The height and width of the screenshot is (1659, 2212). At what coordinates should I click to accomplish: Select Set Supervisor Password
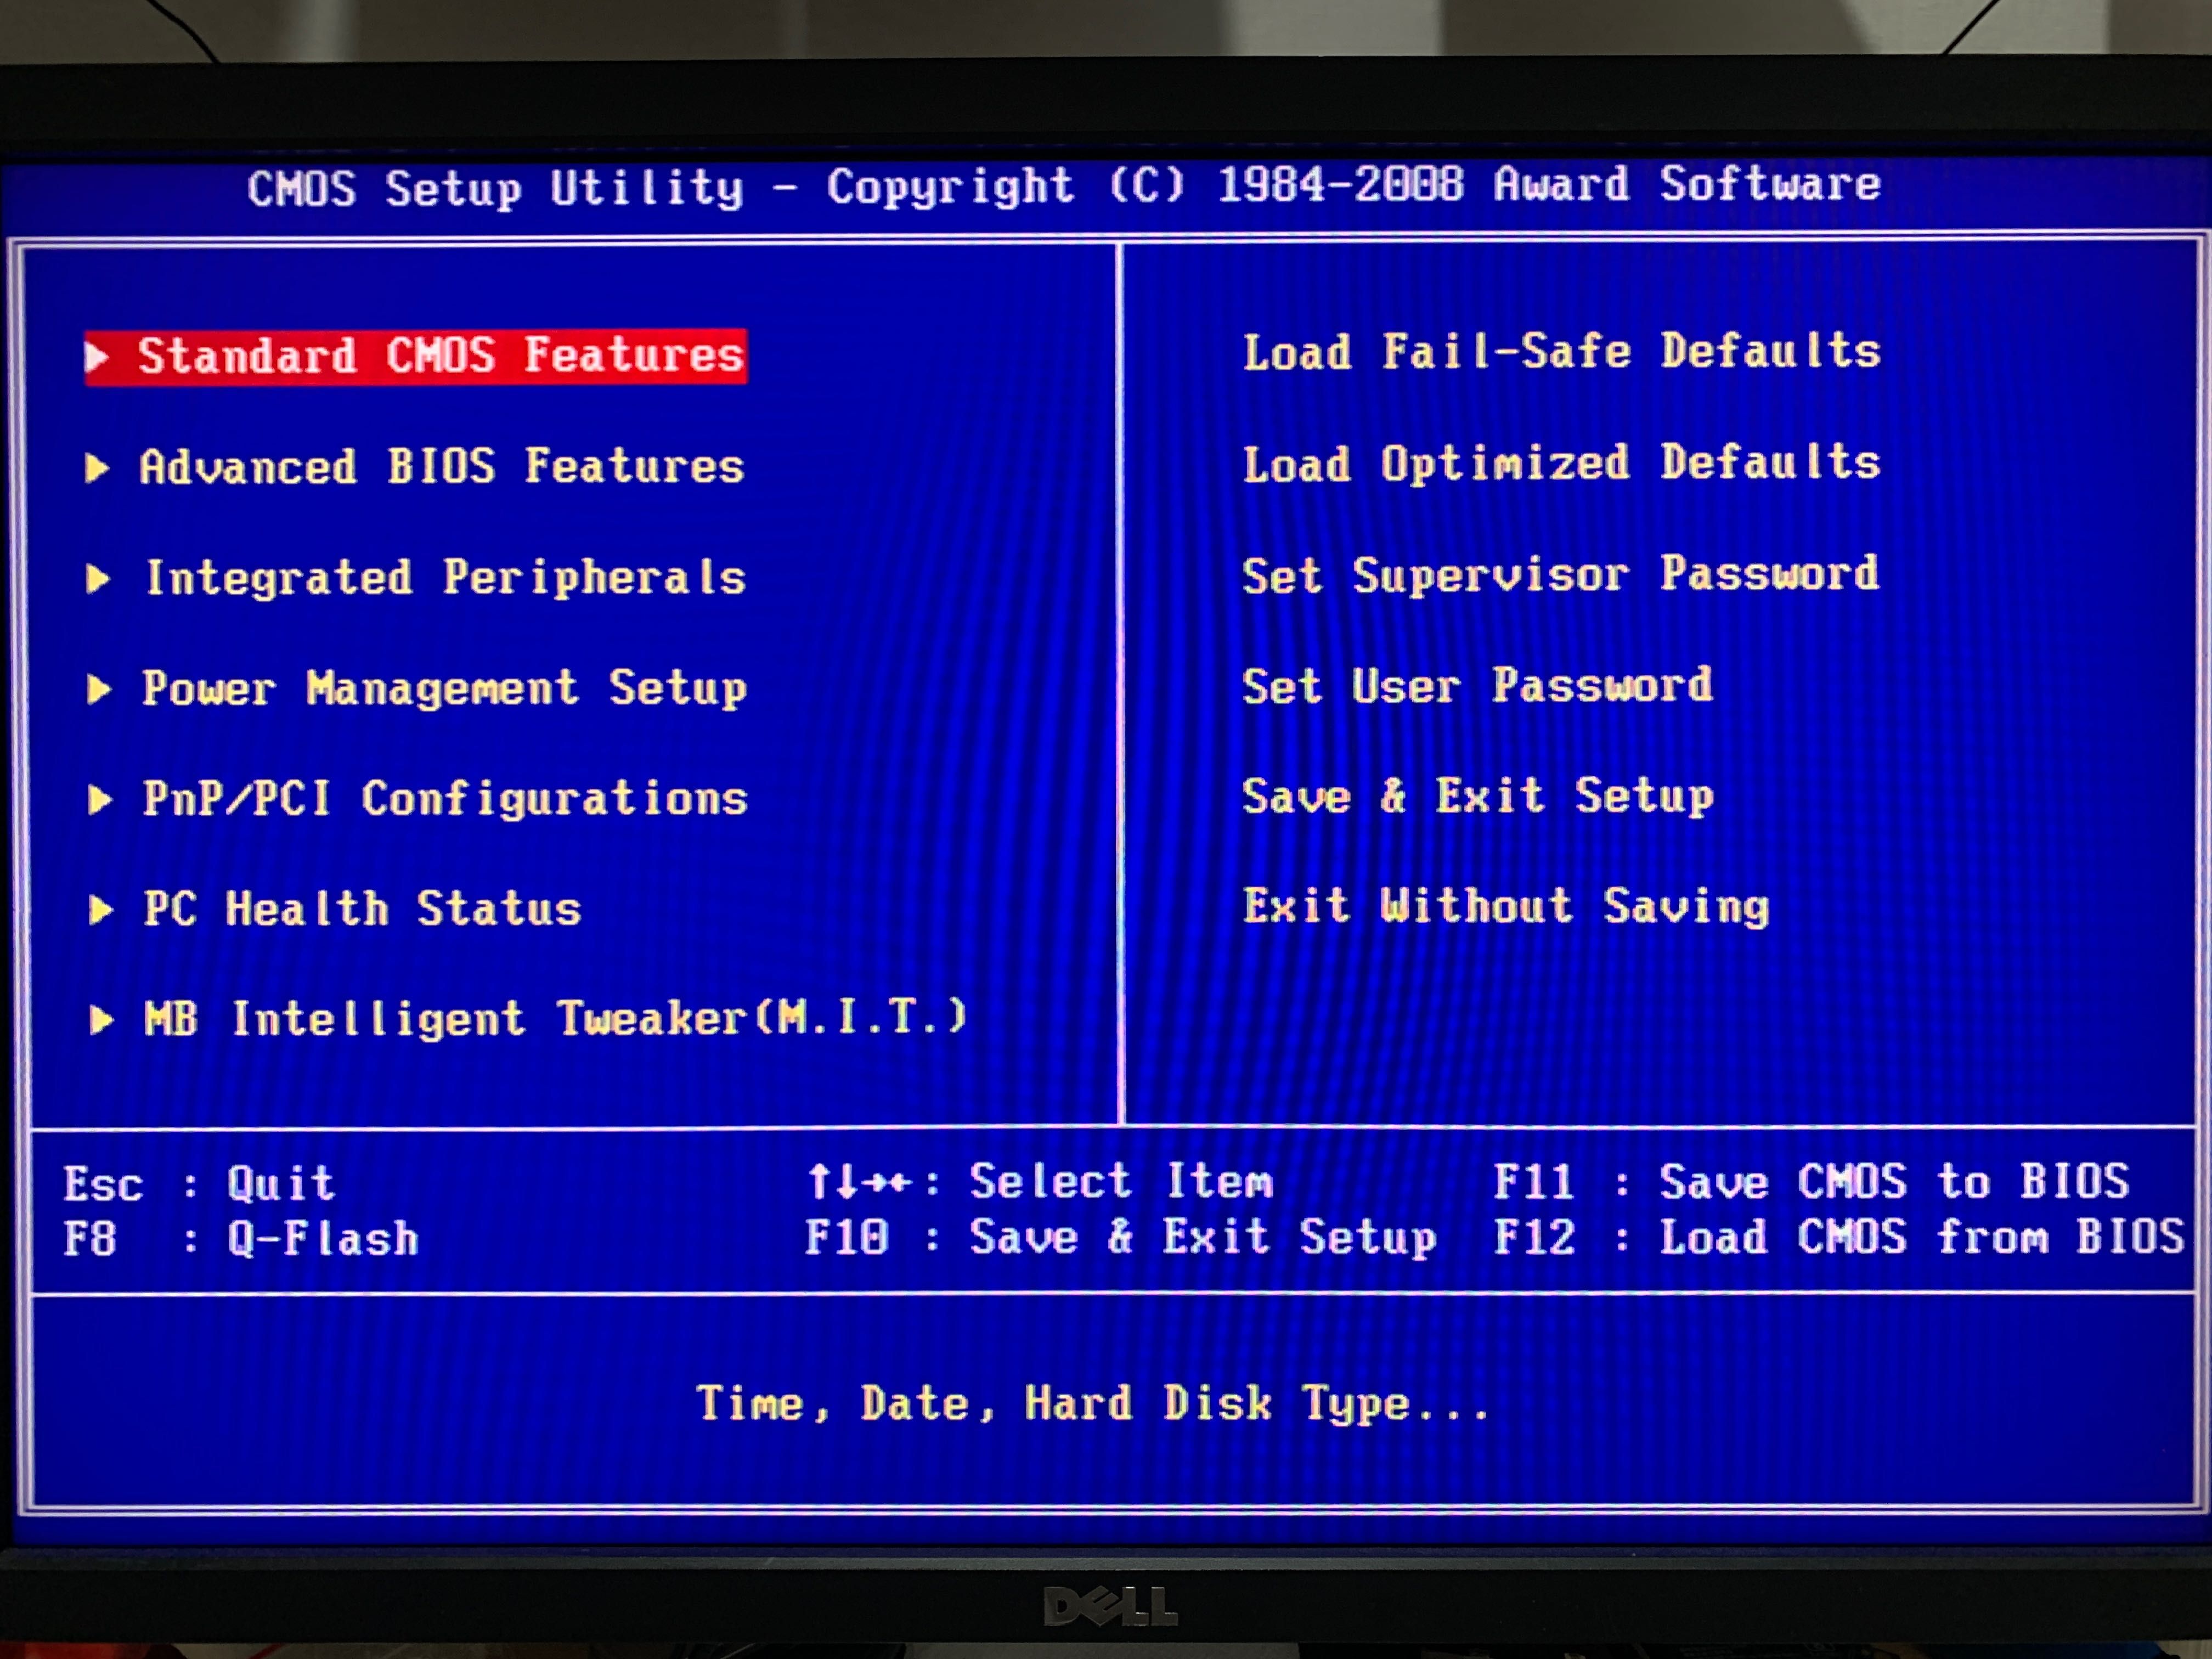point(1560,575)
